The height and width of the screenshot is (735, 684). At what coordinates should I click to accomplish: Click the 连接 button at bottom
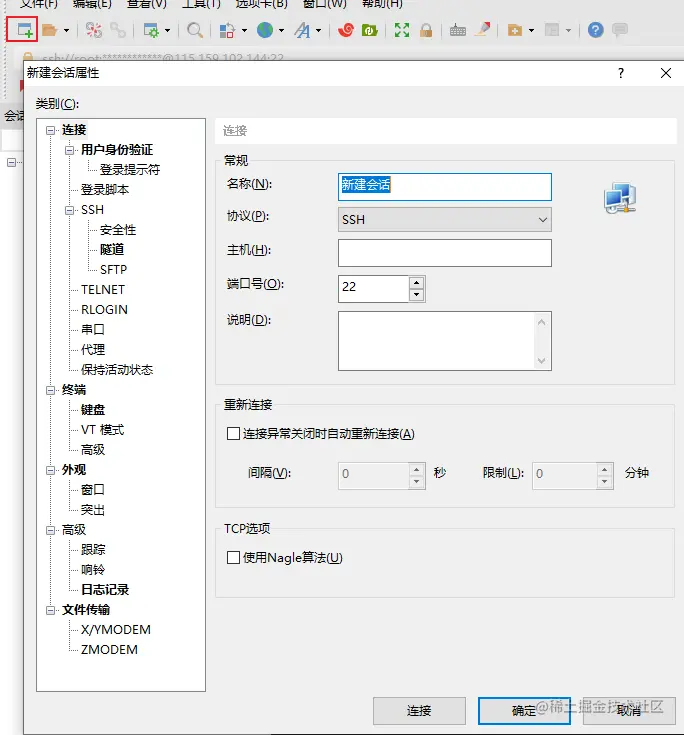pos(419,711)
